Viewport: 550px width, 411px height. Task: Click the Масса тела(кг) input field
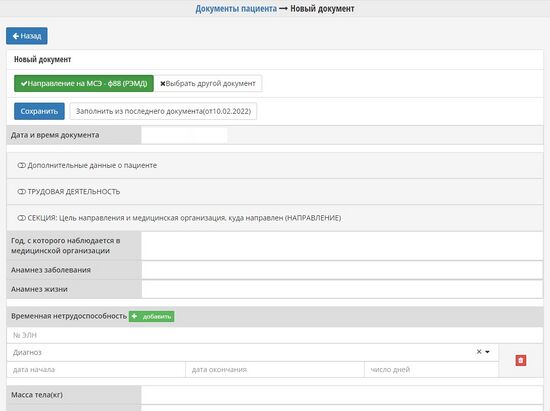[342, 395]
